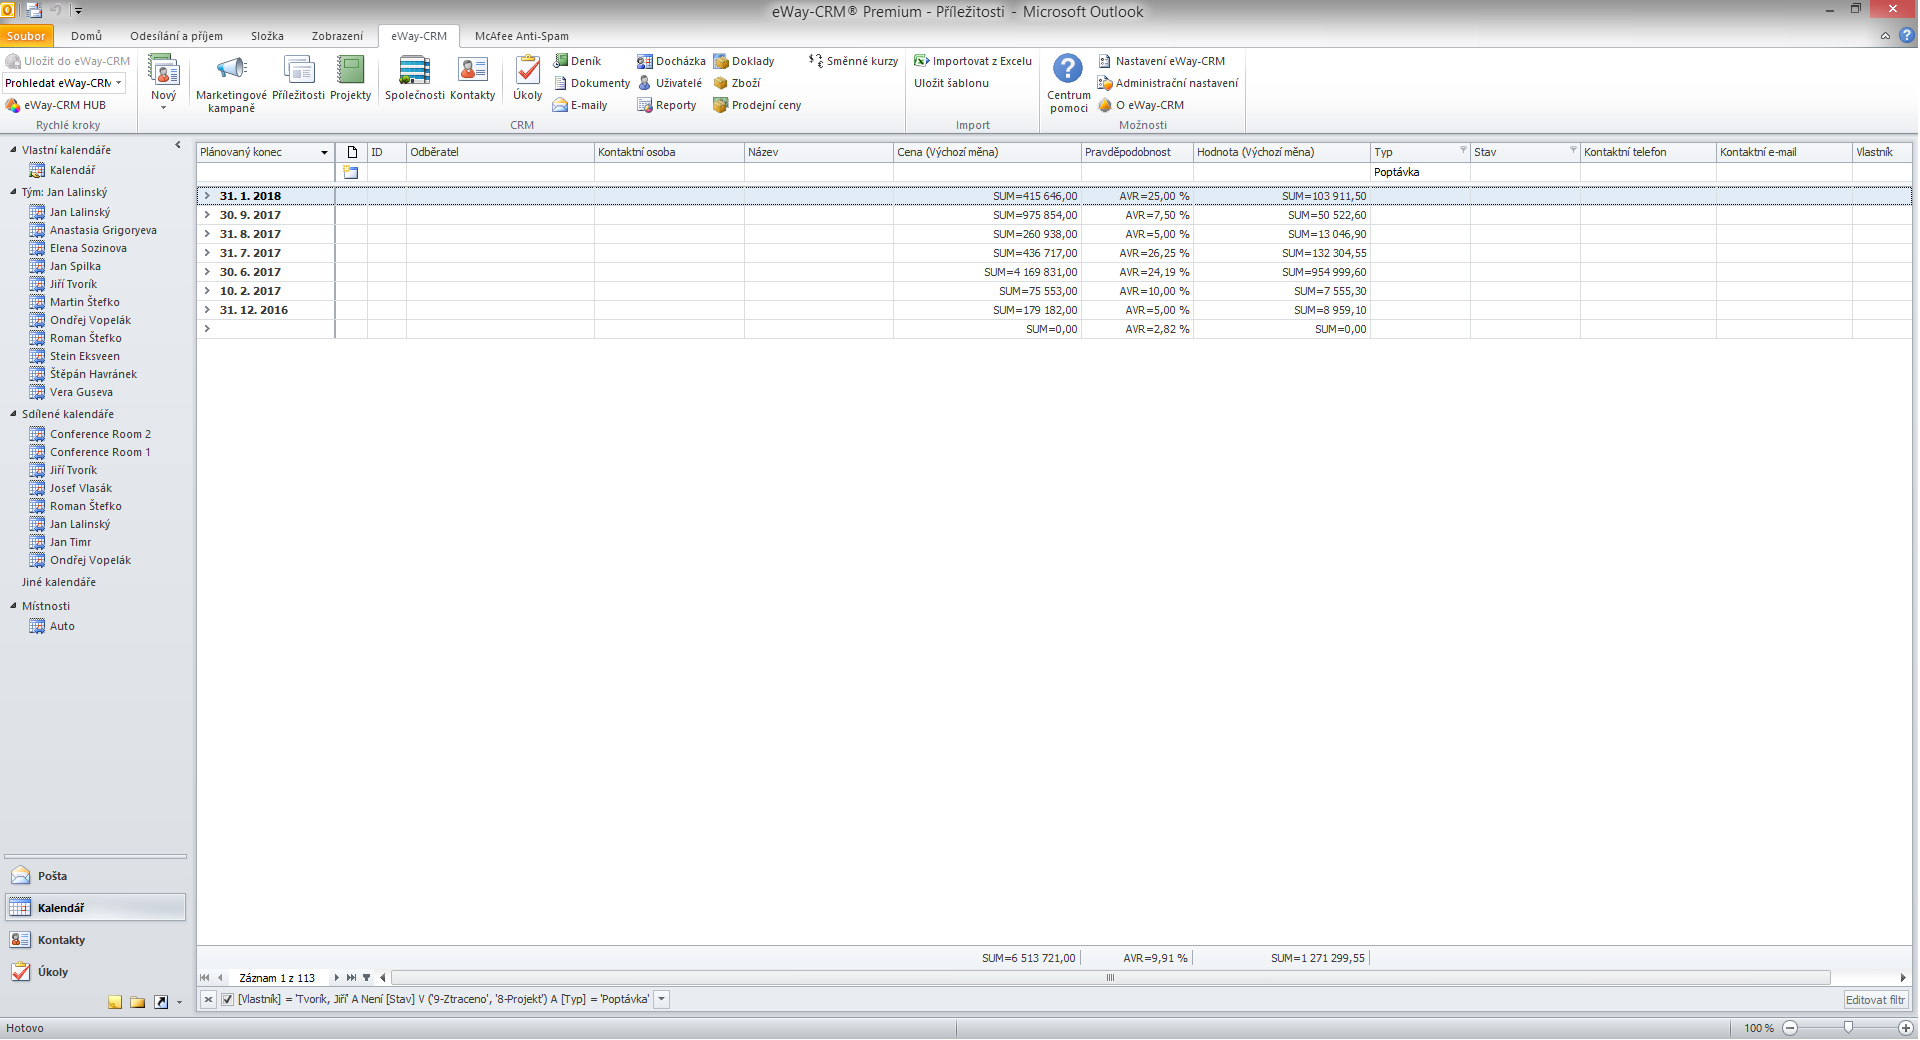Open the E-maily module

point(581,105)
